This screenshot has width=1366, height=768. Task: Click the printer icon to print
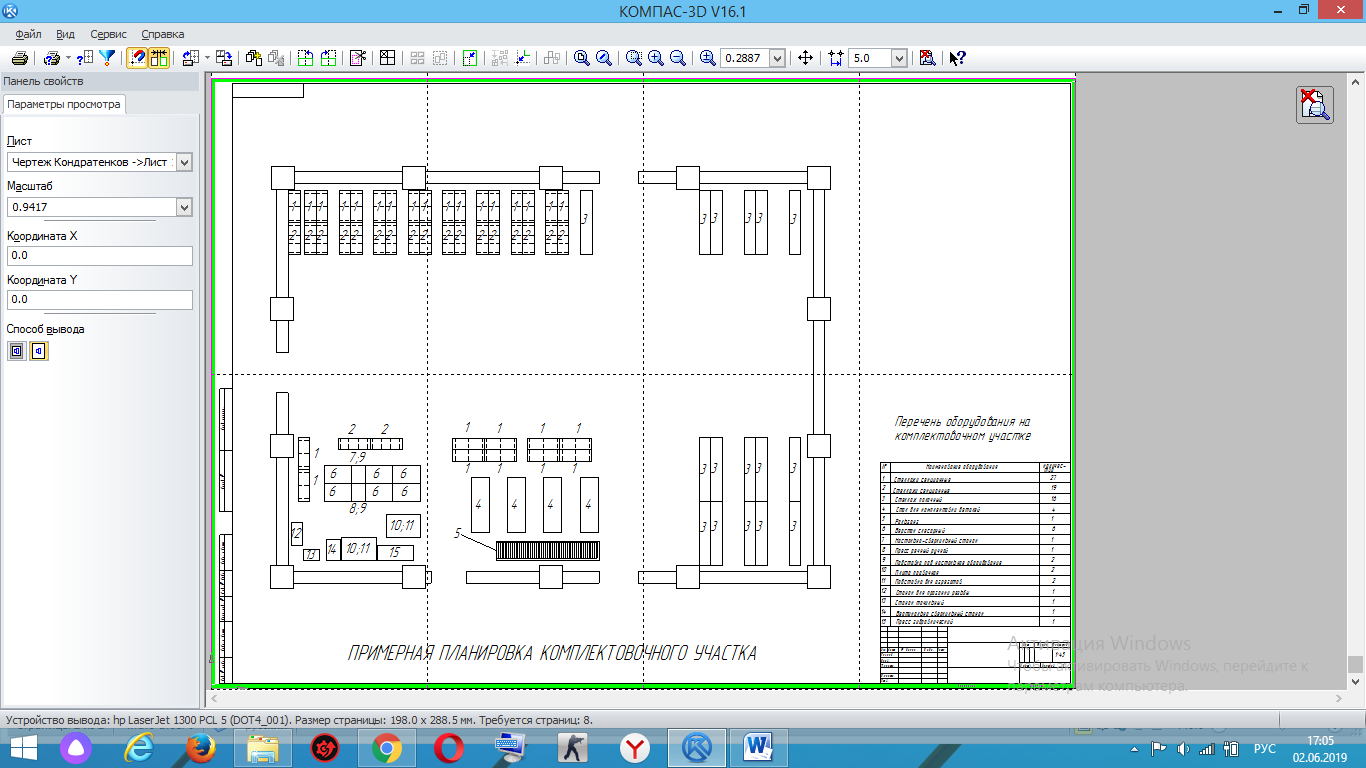coord(19,58)
